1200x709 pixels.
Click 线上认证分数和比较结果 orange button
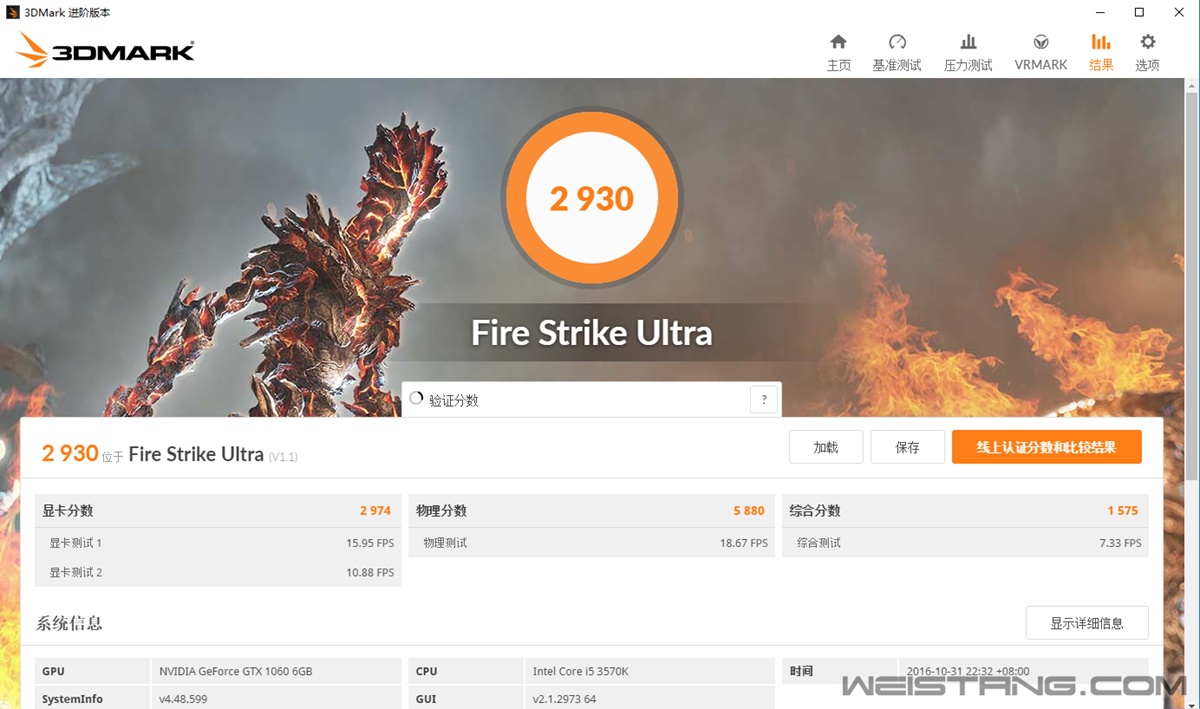1047,447
